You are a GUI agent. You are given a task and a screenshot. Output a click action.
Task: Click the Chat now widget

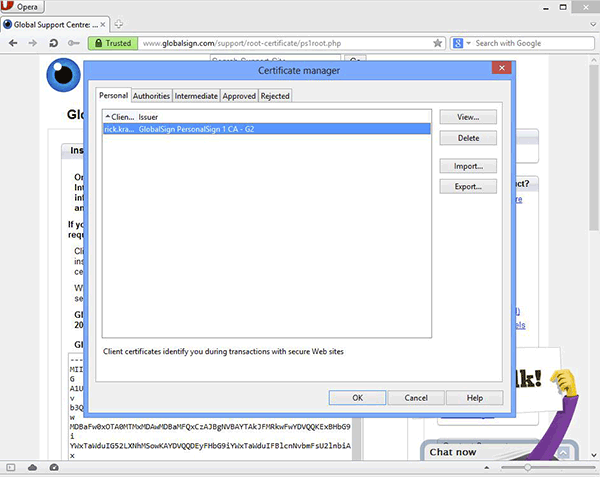(453, 452)
